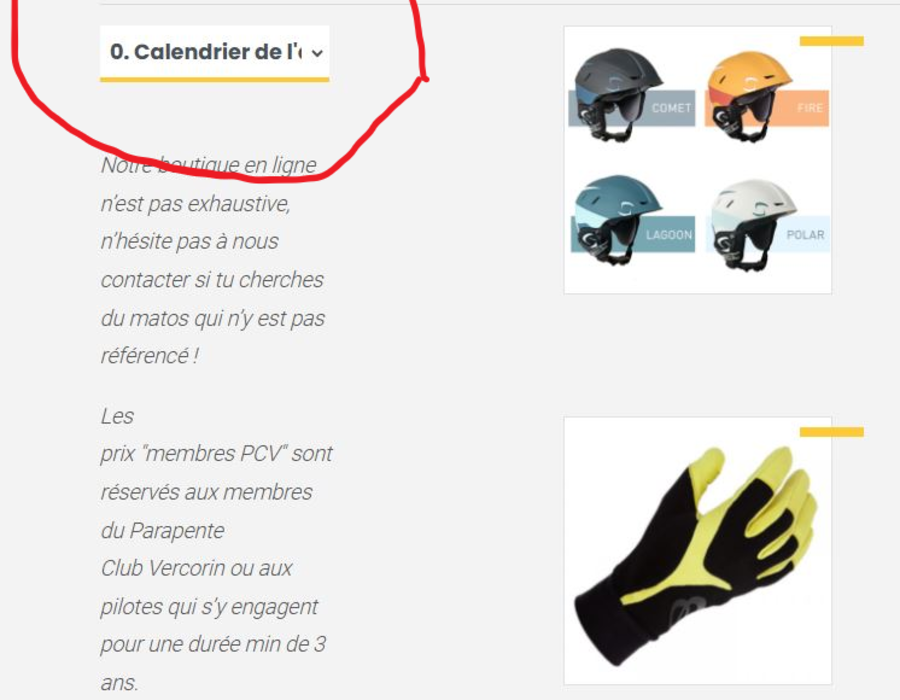Image resolution: width=900 pixels, height=700 pixels.
Task: Click the LAGOON label banner
Action: coord(669,235)
